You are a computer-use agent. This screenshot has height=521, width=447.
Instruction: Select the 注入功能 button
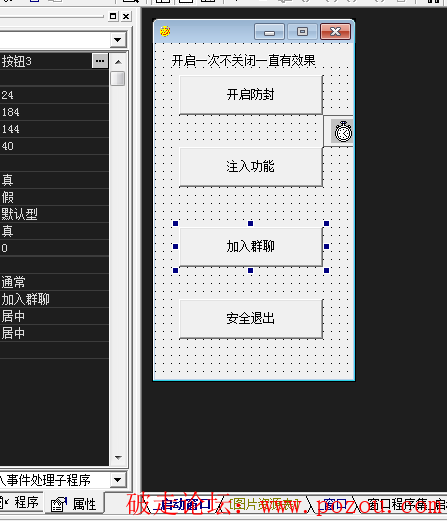click(251, 167)
